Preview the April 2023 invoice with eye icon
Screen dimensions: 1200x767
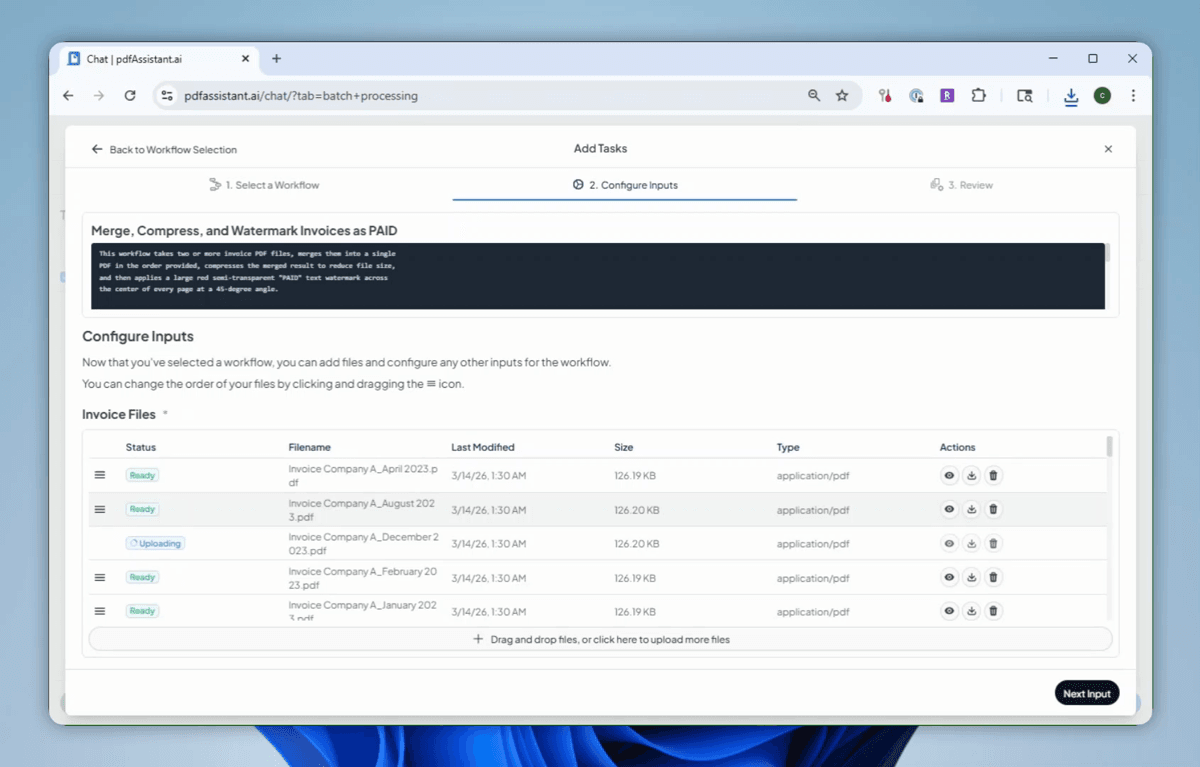tap(949, 476)
